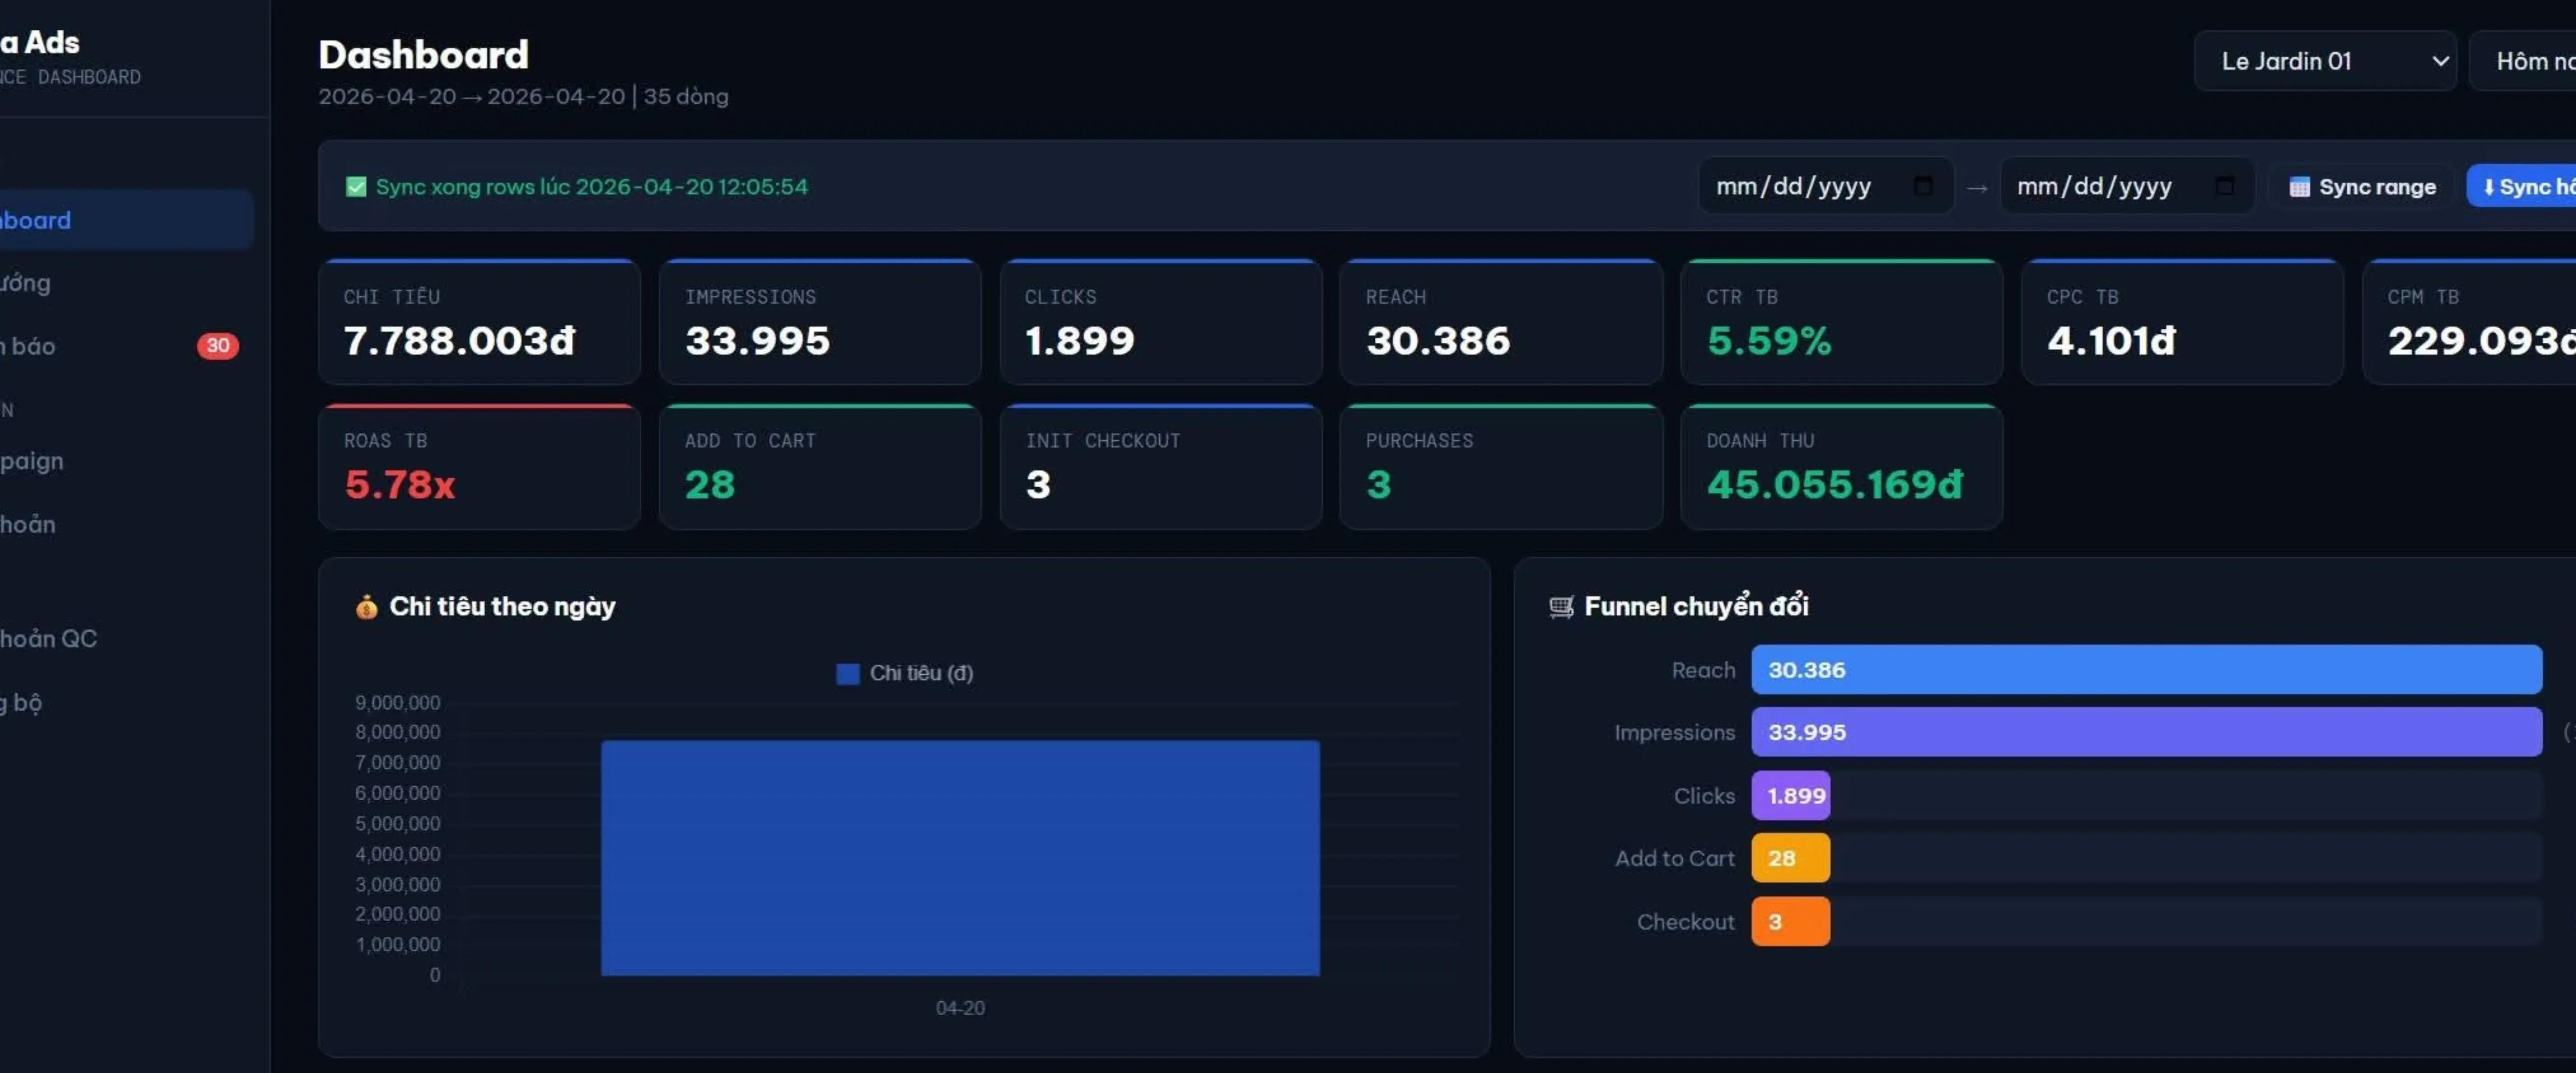Click the Ads logo text in the sidebar
2576x1073 pixels.
[x=40, y=42]
